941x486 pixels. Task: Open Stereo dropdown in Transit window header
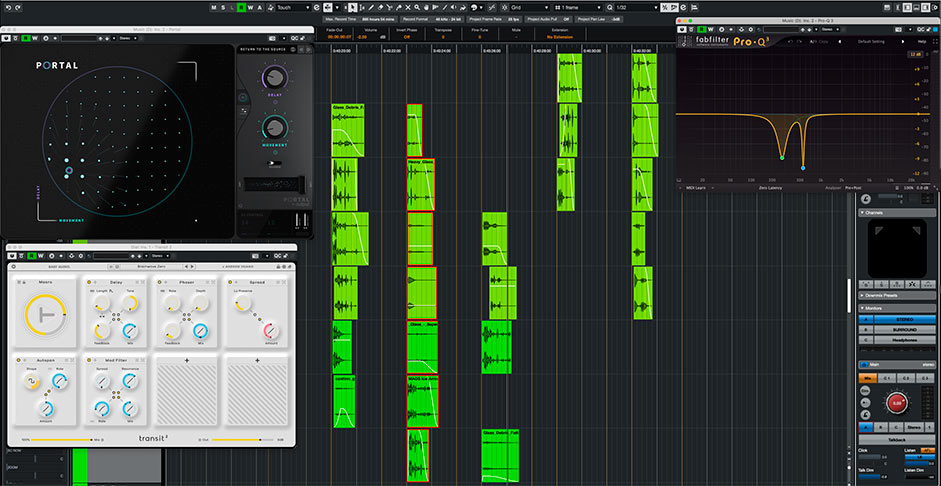[160, 256]
